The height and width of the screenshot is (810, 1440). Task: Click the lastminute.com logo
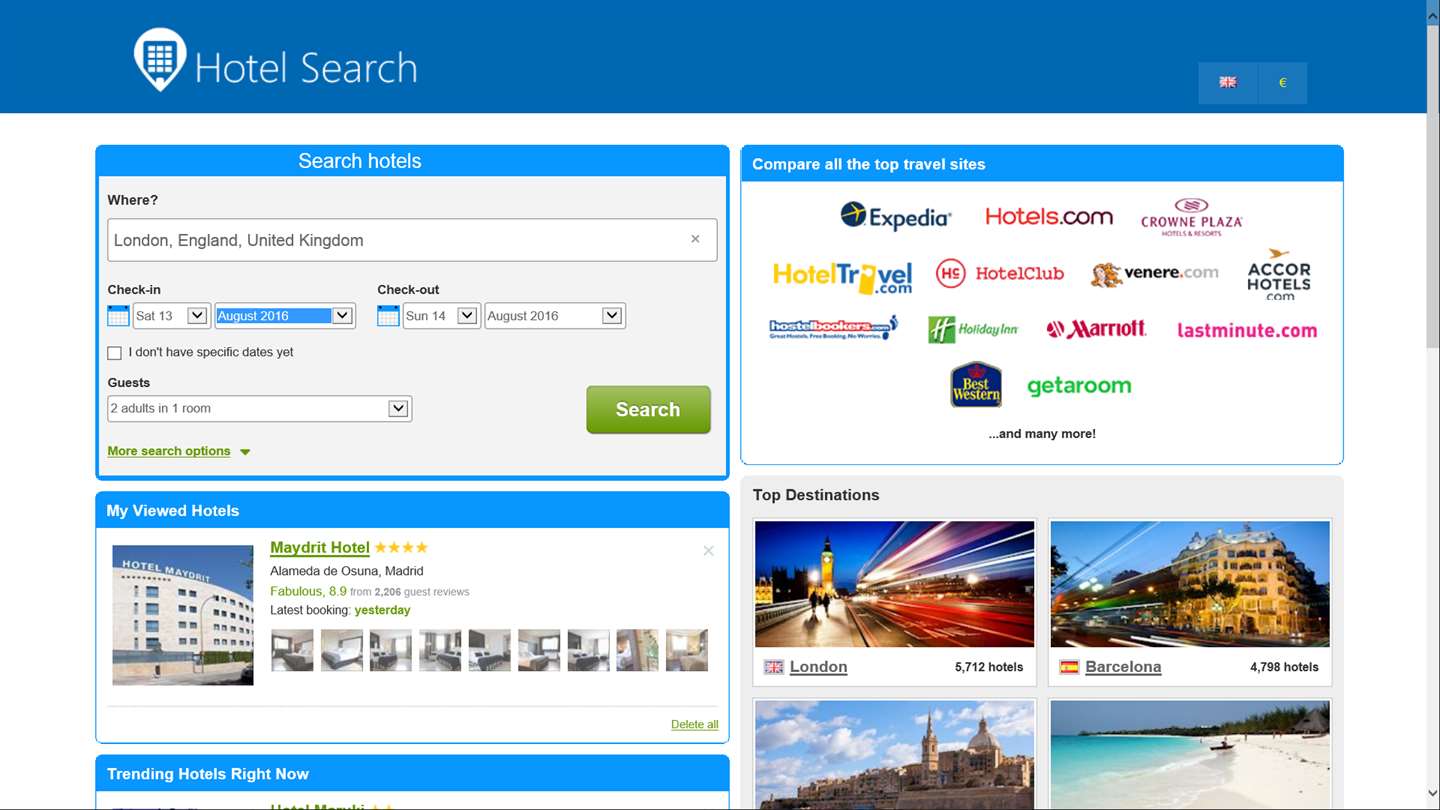point(1247,330)
